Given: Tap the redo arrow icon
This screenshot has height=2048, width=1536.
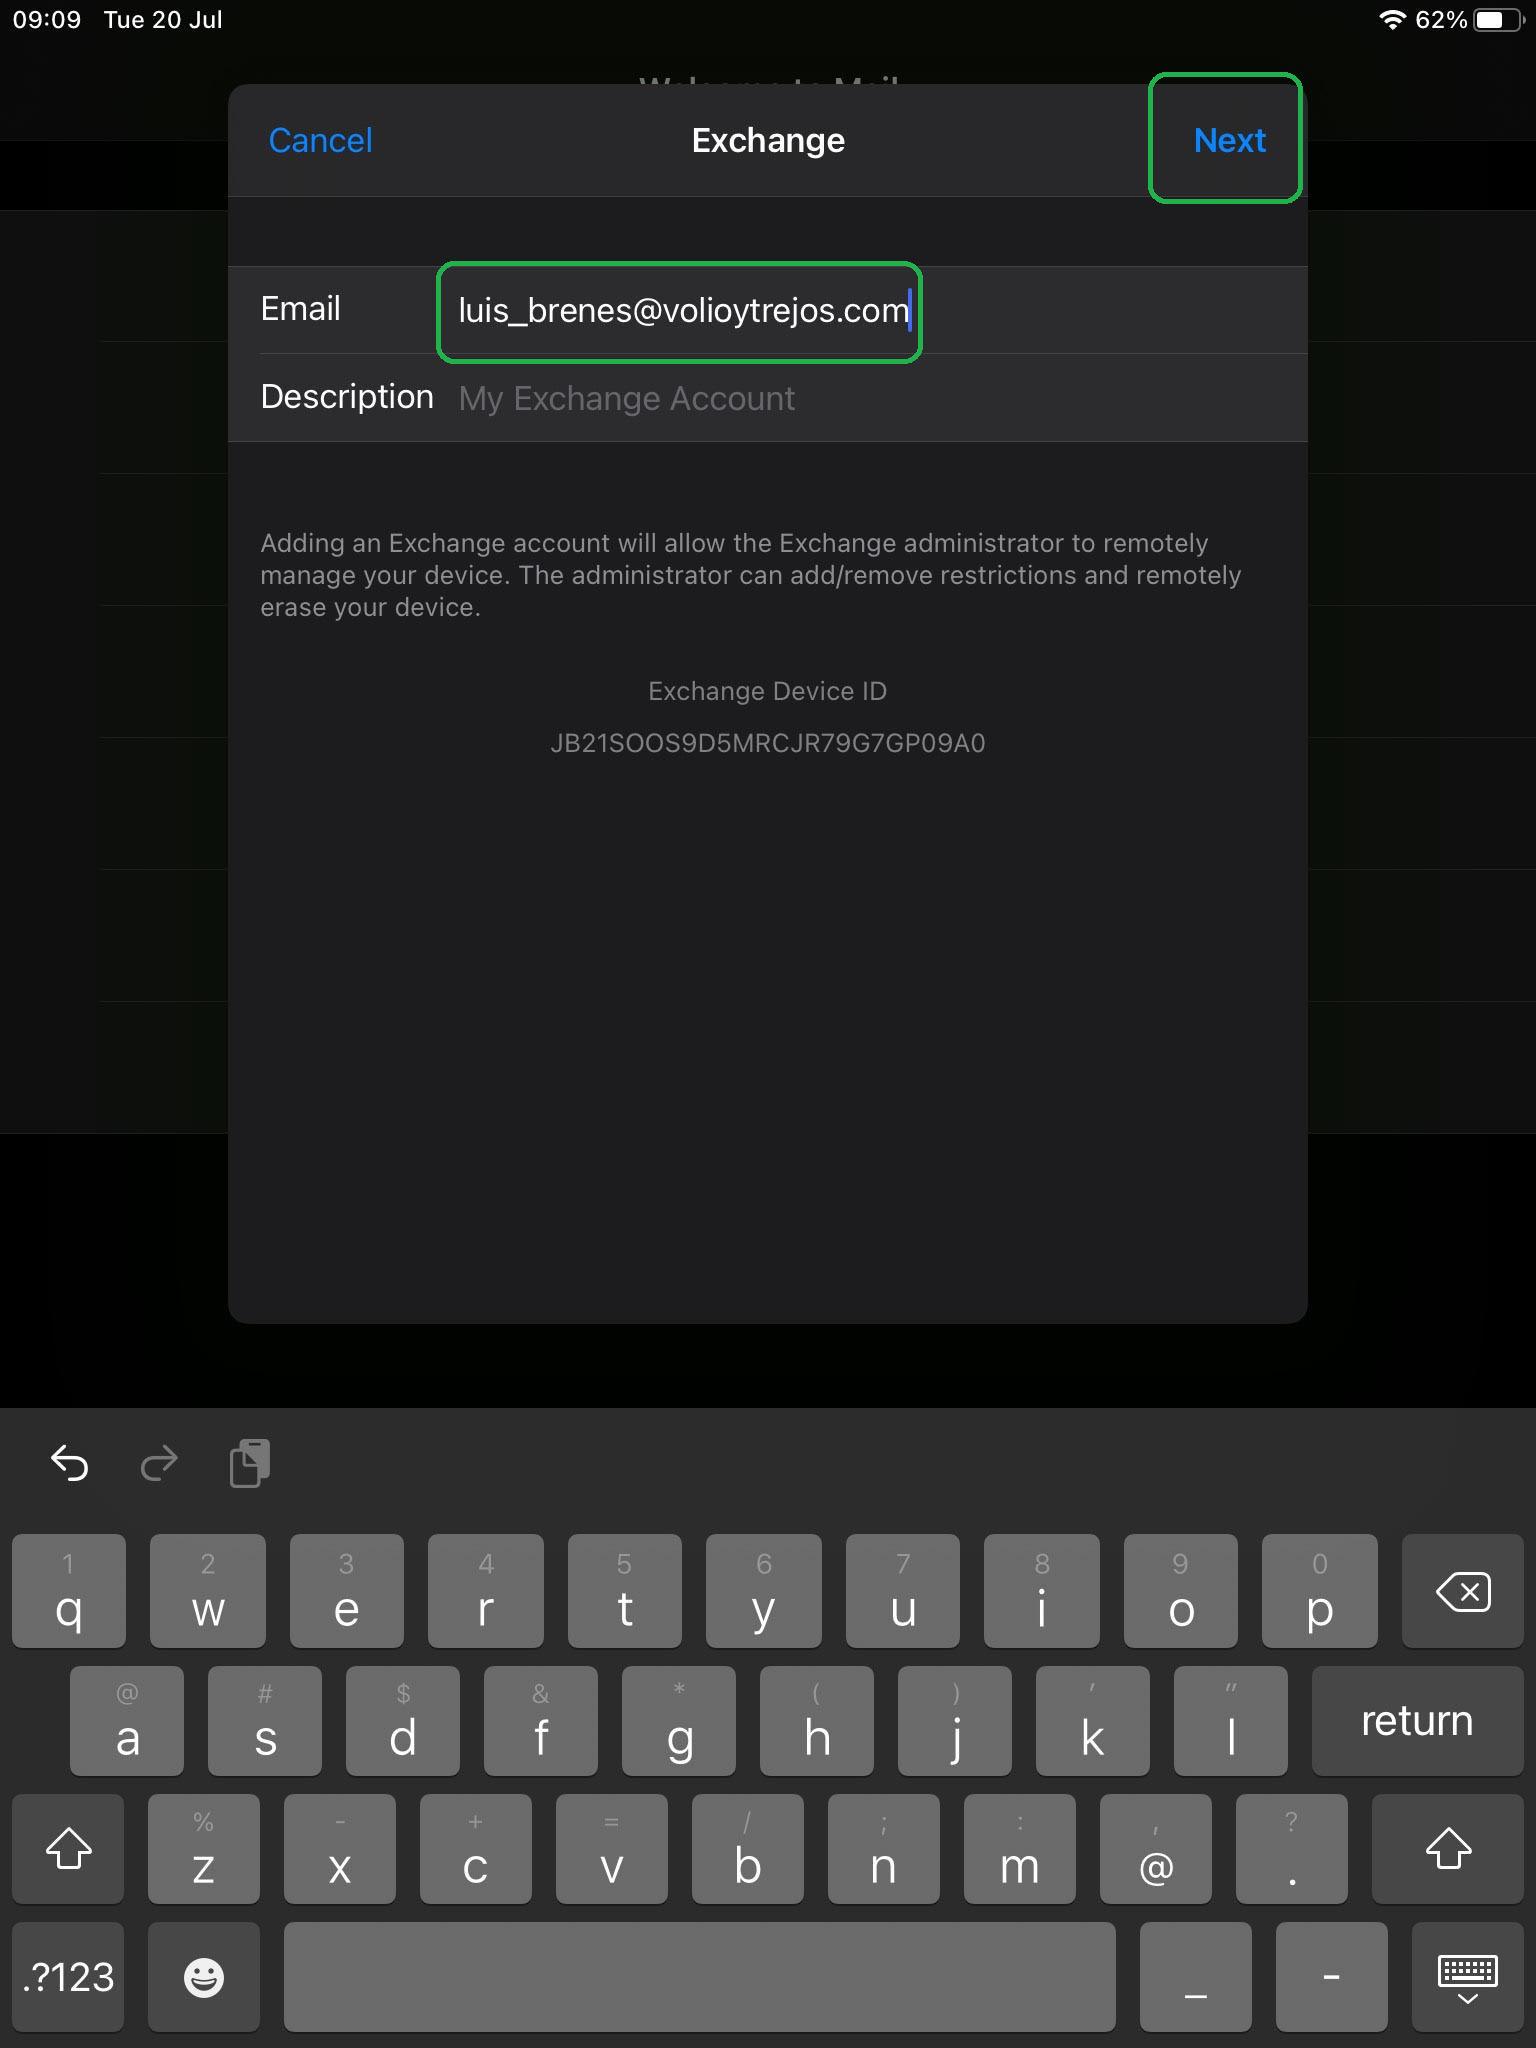Looking at the screenshot, I should point(159,1464).
